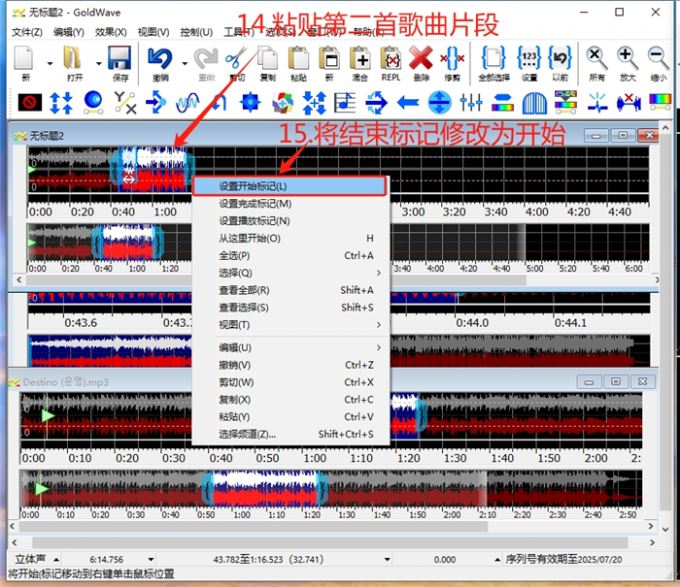Choose 查看全部(R) in context menu
This screenshot has width=680, height=587.
pos(291,290)
